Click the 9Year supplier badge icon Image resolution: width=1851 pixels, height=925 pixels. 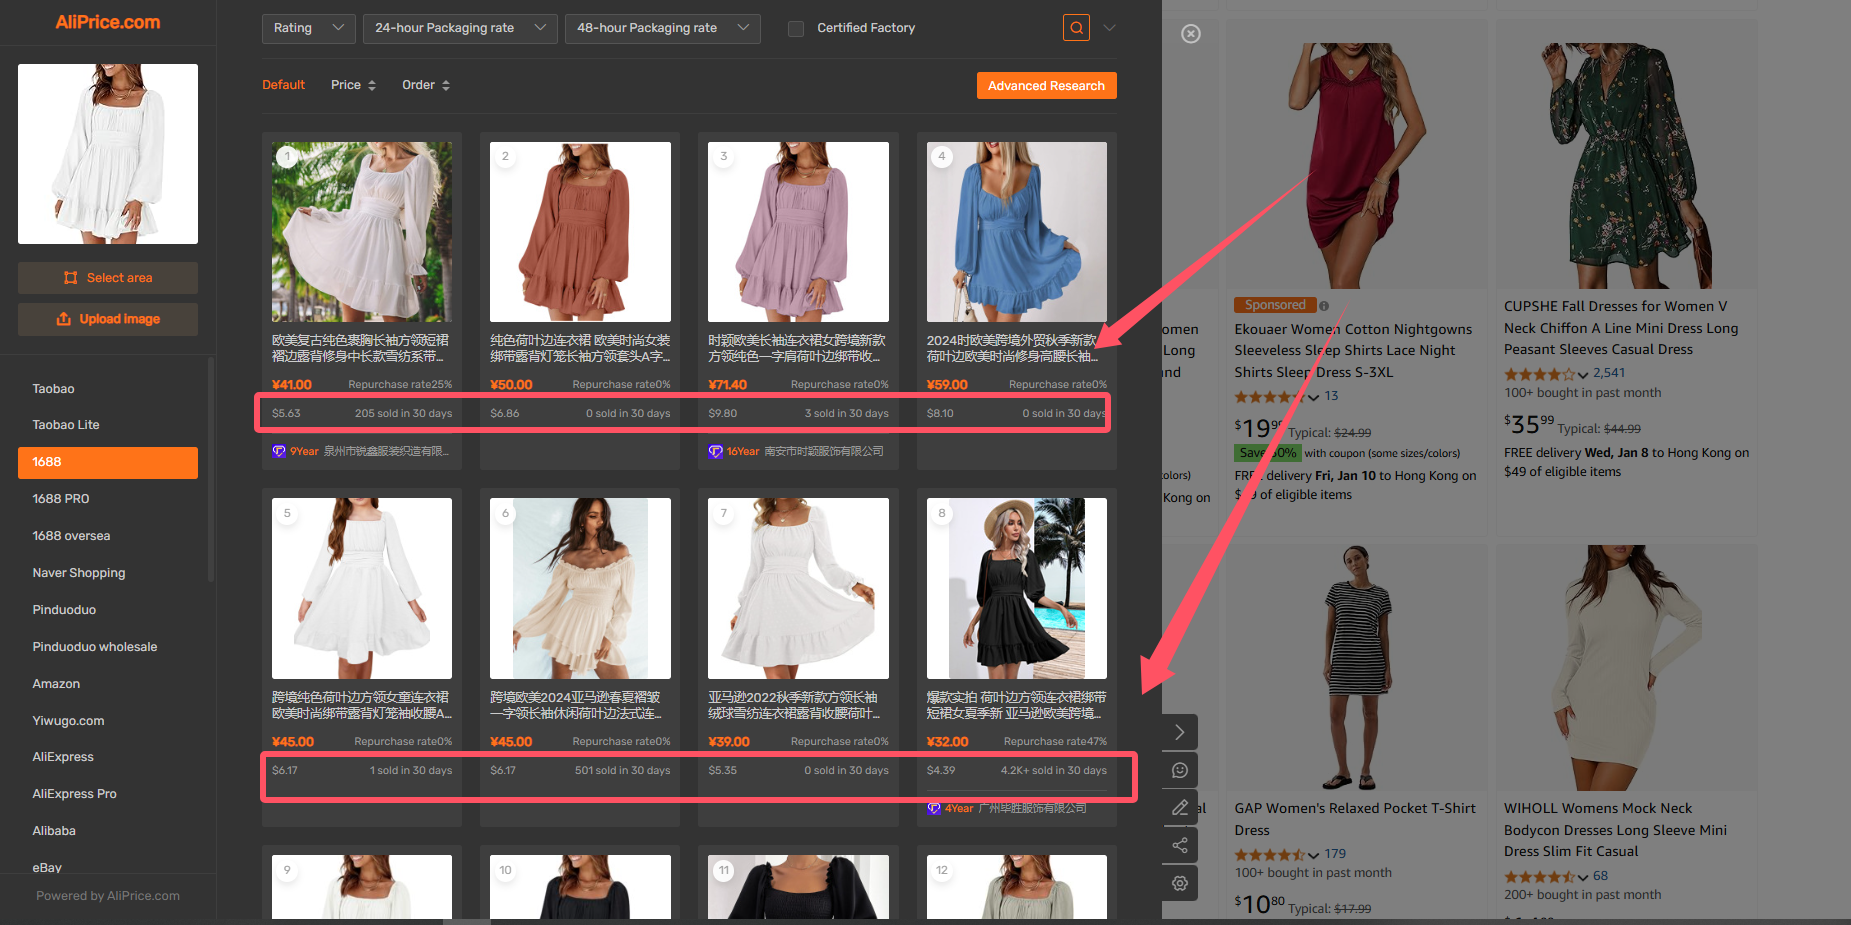pos(279,451)
